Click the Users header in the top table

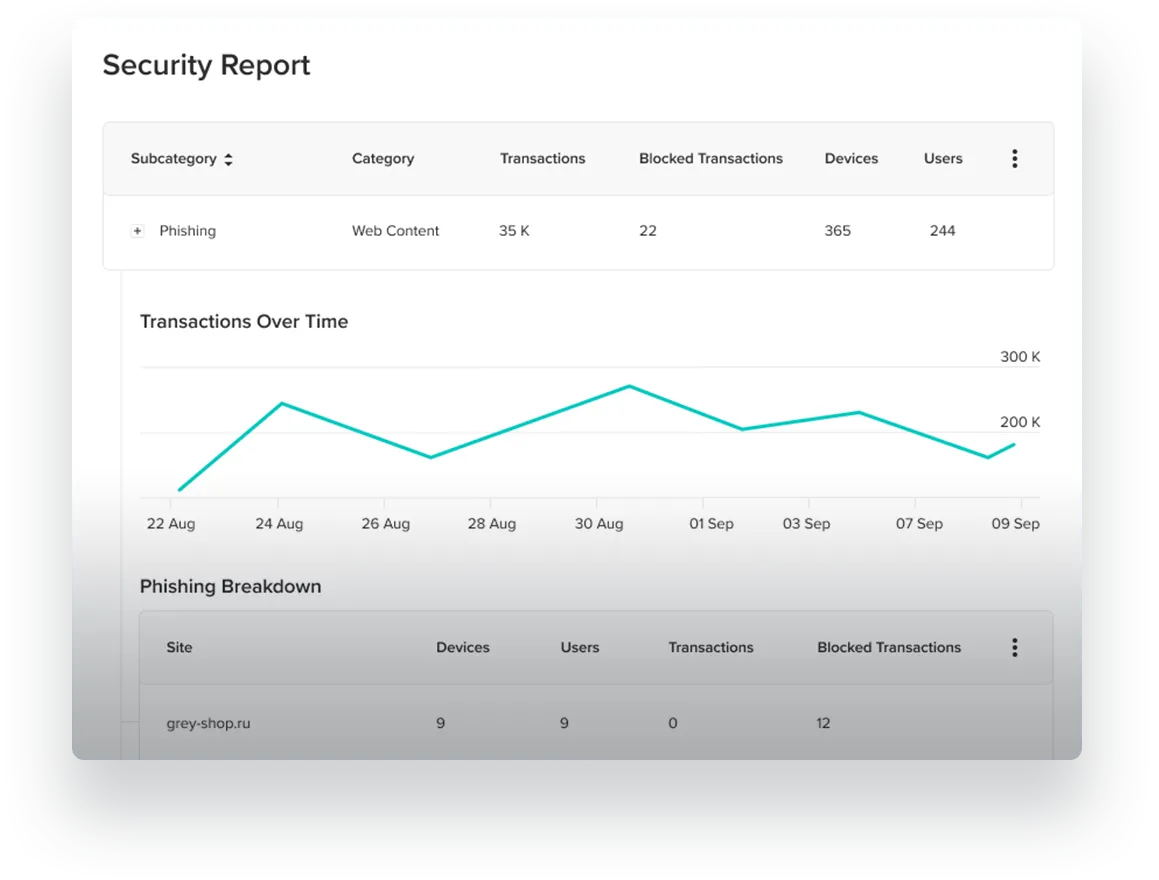(942, 158)
